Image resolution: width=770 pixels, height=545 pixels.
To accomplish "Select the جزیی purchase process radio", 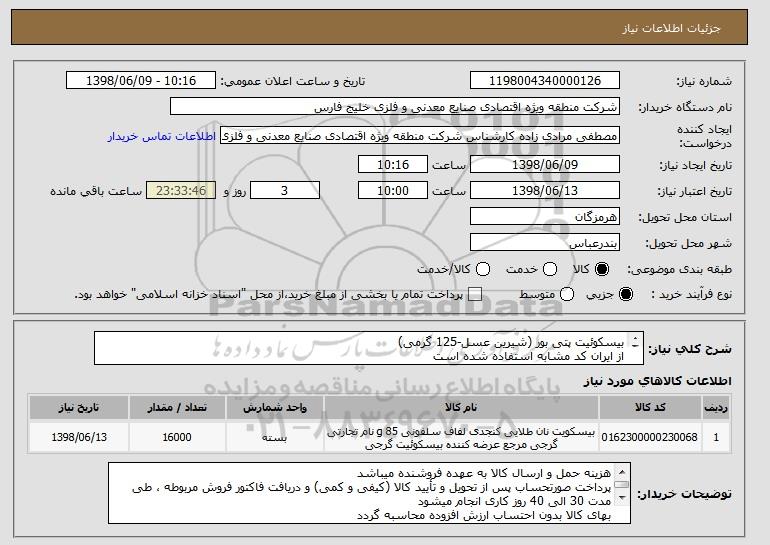I will (x=626, y=294).
